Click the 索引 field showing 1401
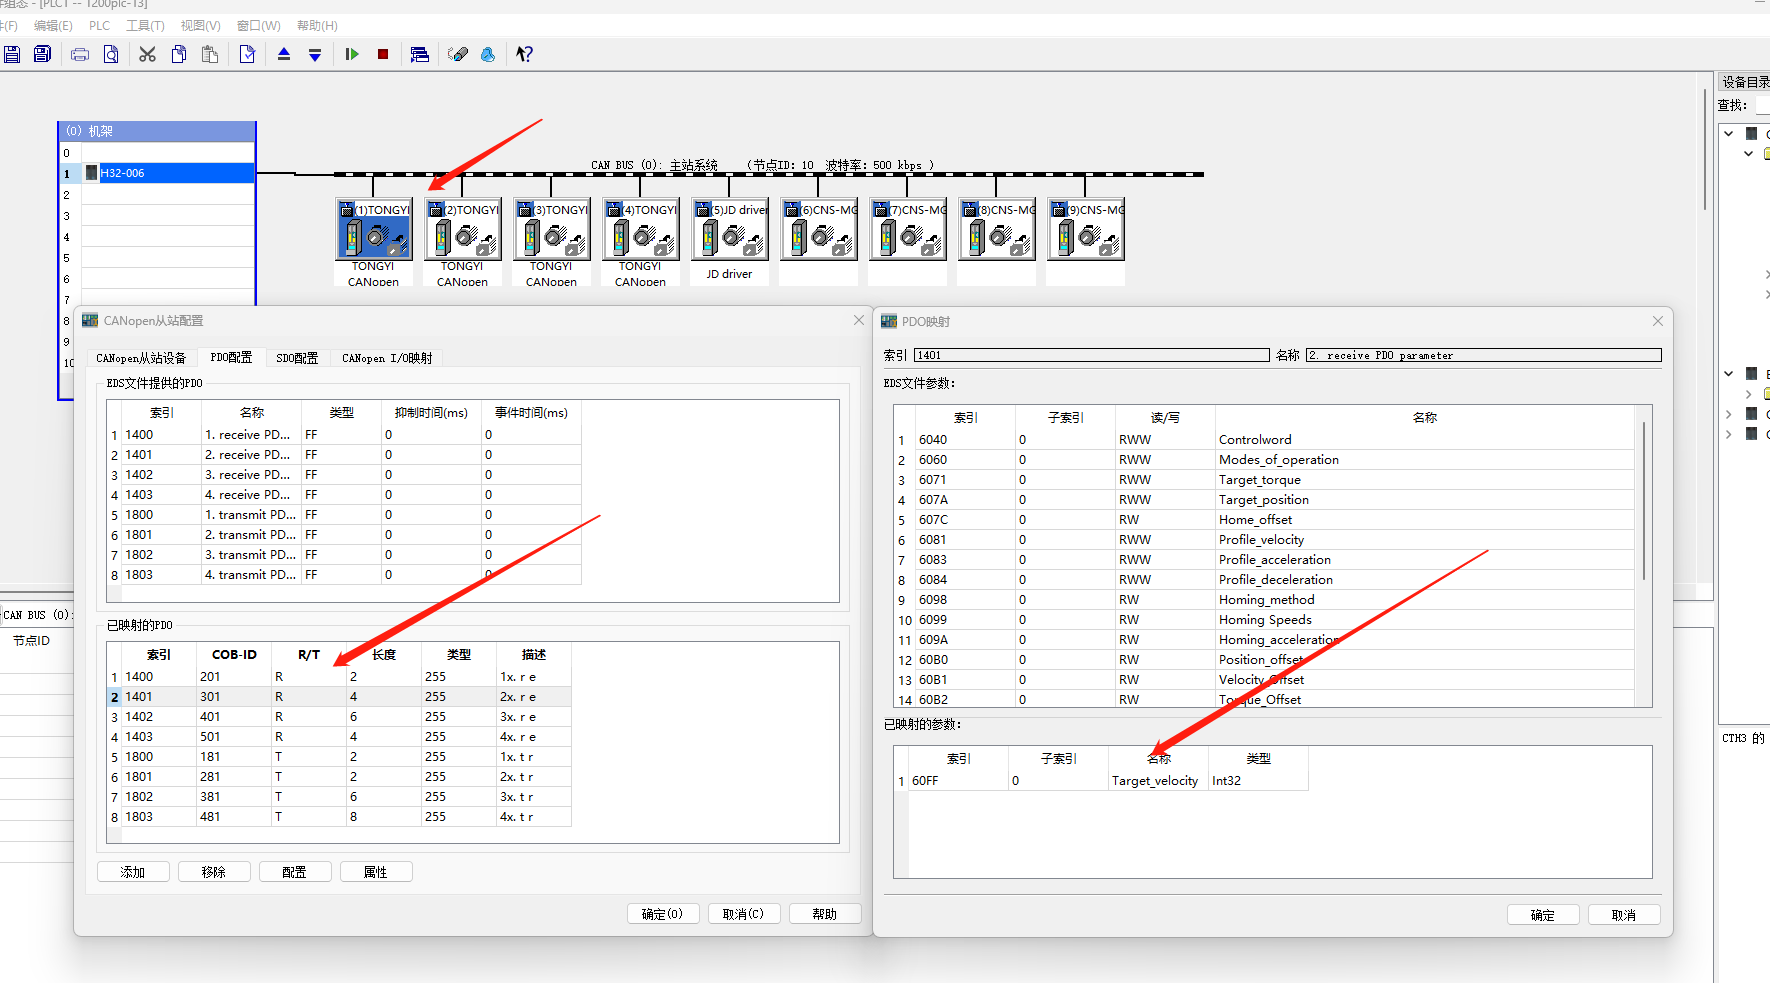Image resolution: width=1770 pixels, height=983 pixels. click(1092, 355)
